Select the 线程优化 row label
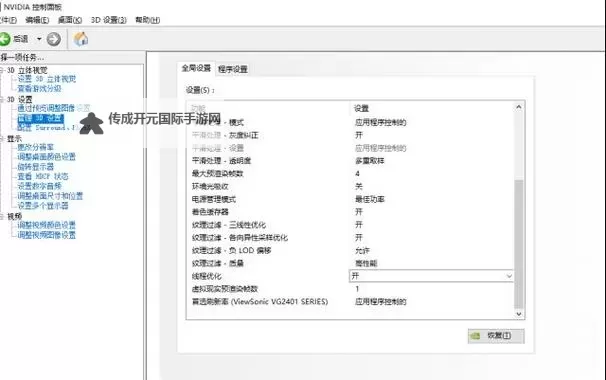 click(x=207, y=276)
